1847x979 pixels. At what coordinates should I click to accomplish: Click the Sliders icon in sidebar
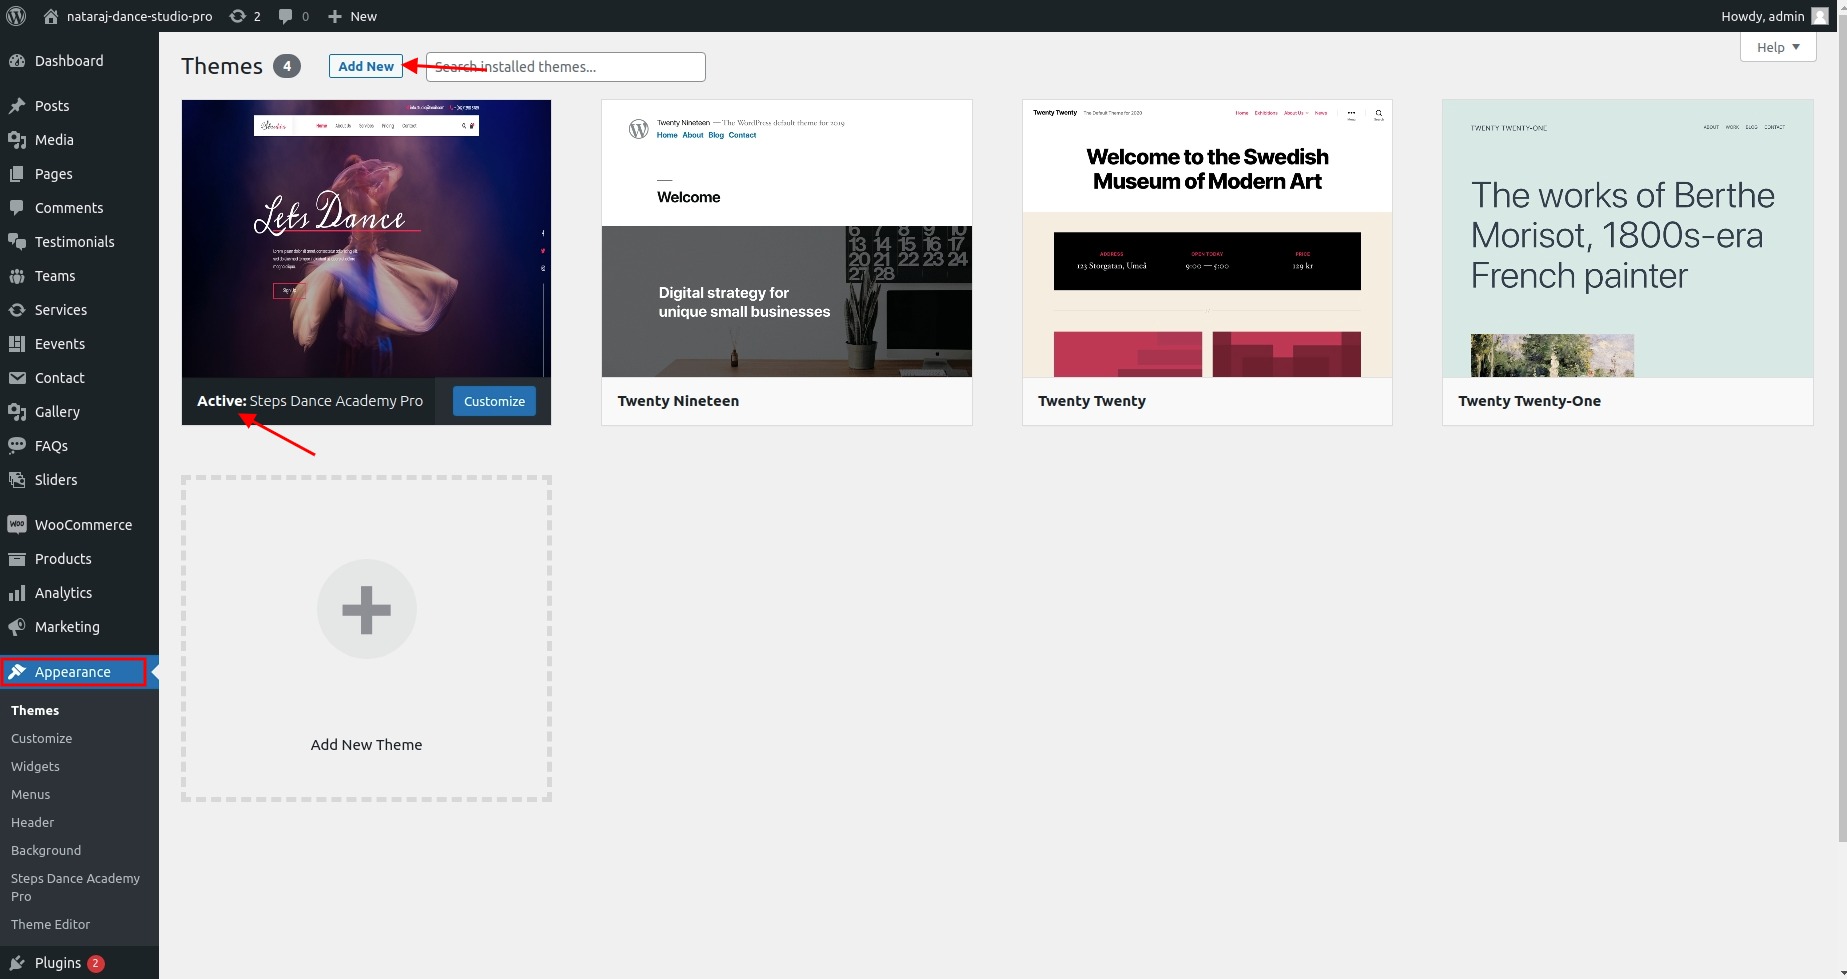tap(17, 480)
